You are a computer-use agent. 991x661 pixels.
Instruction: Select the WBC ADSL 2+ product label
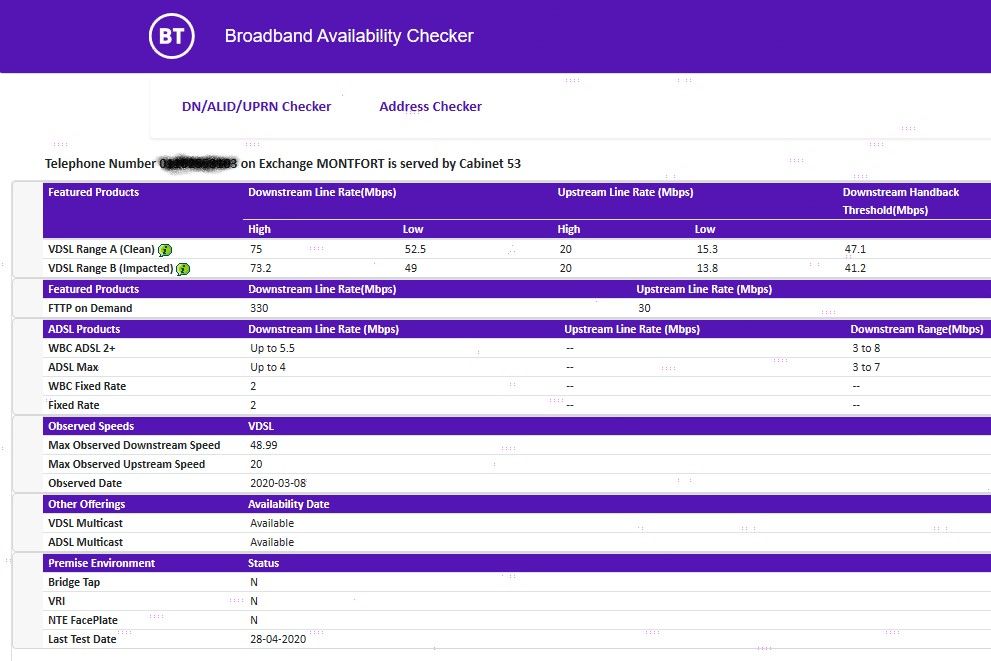point(87,348)
